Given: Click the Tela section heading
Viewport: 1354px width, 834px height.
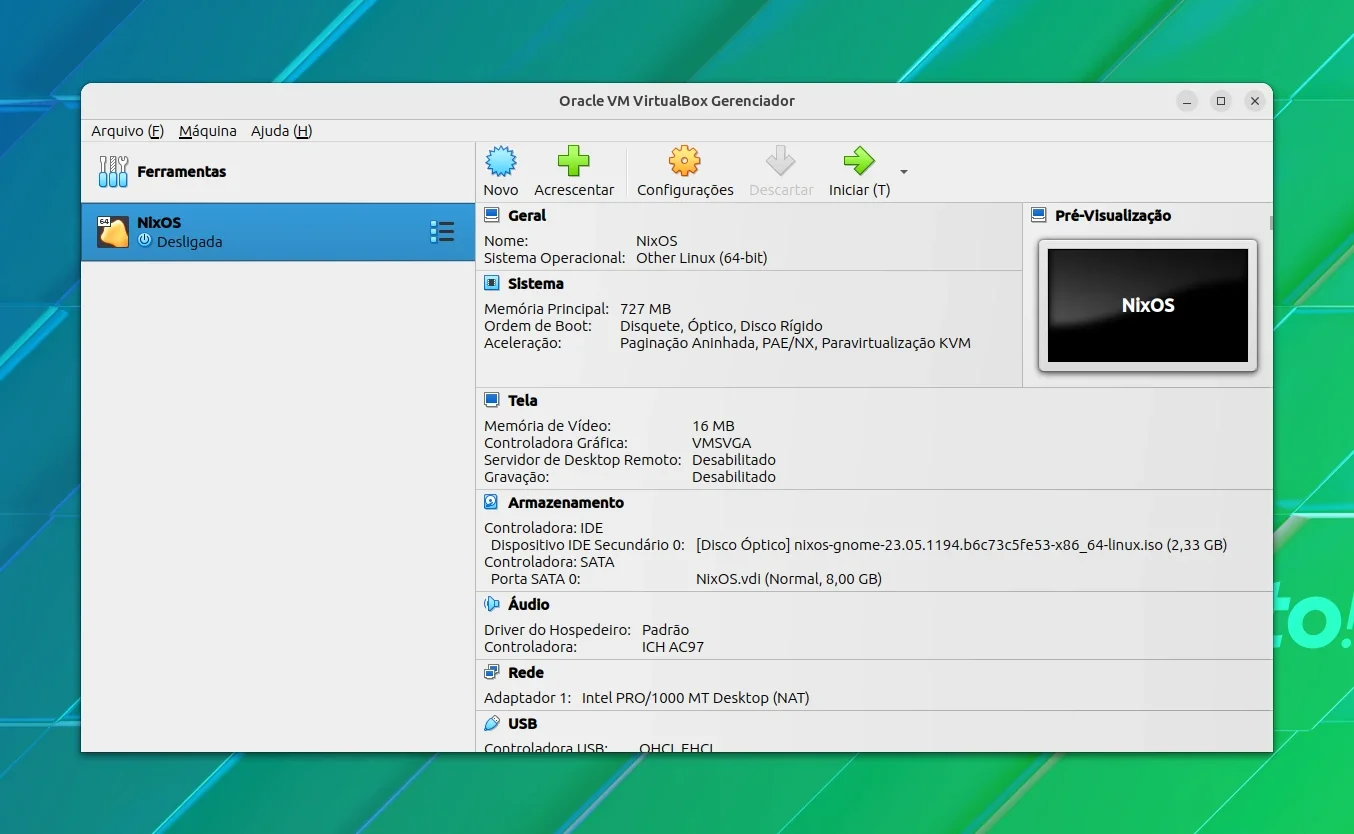Looking at the screenshot, I should point(522,400).
